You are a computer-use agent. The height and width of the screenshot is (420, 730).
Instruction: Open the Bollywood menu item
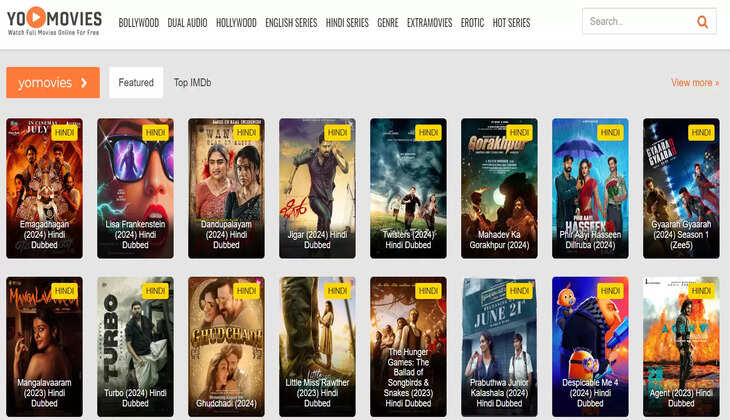(x=138, y=23)
